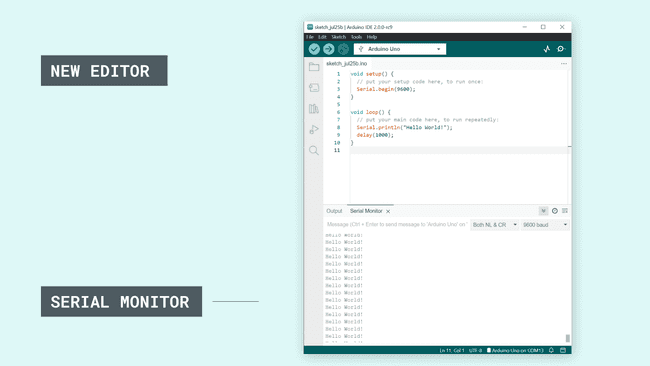Click Ln 11, Col 1 in status bar
The width and height of the screenshot is (650, 366).
click(x=452, y=350)
